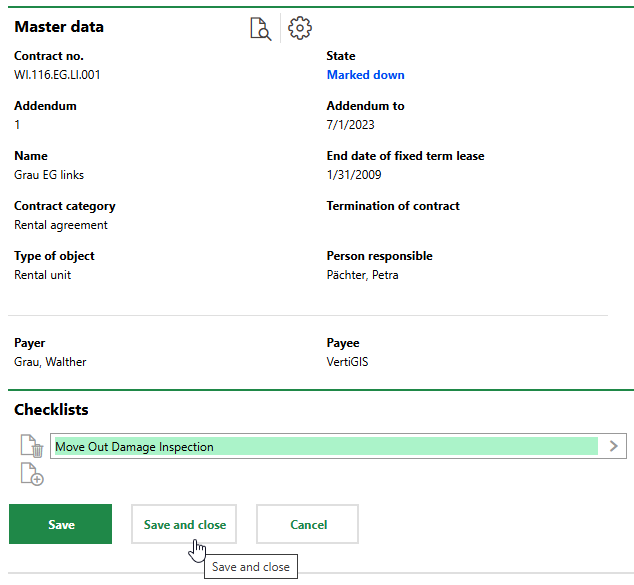Viewport: 634px width, 585px height.
Task: Select Rental agreement contract category value
Action: [61, 225]
